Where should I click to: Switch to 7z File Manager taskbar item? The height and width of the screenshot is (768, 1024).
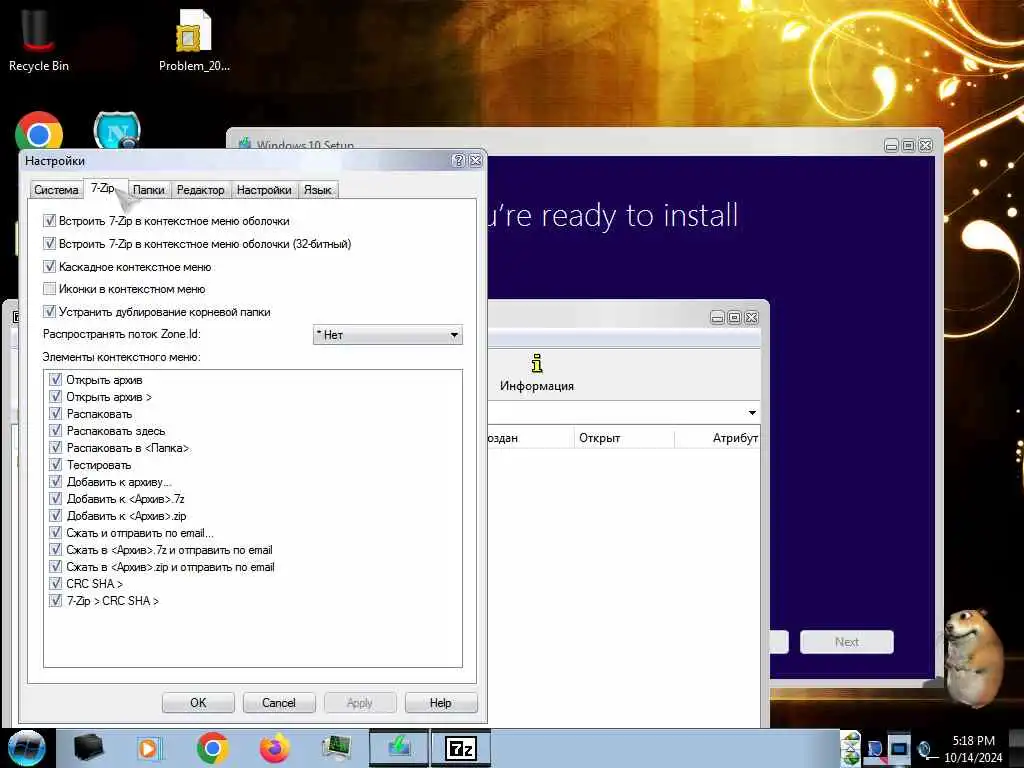[460, 748]
